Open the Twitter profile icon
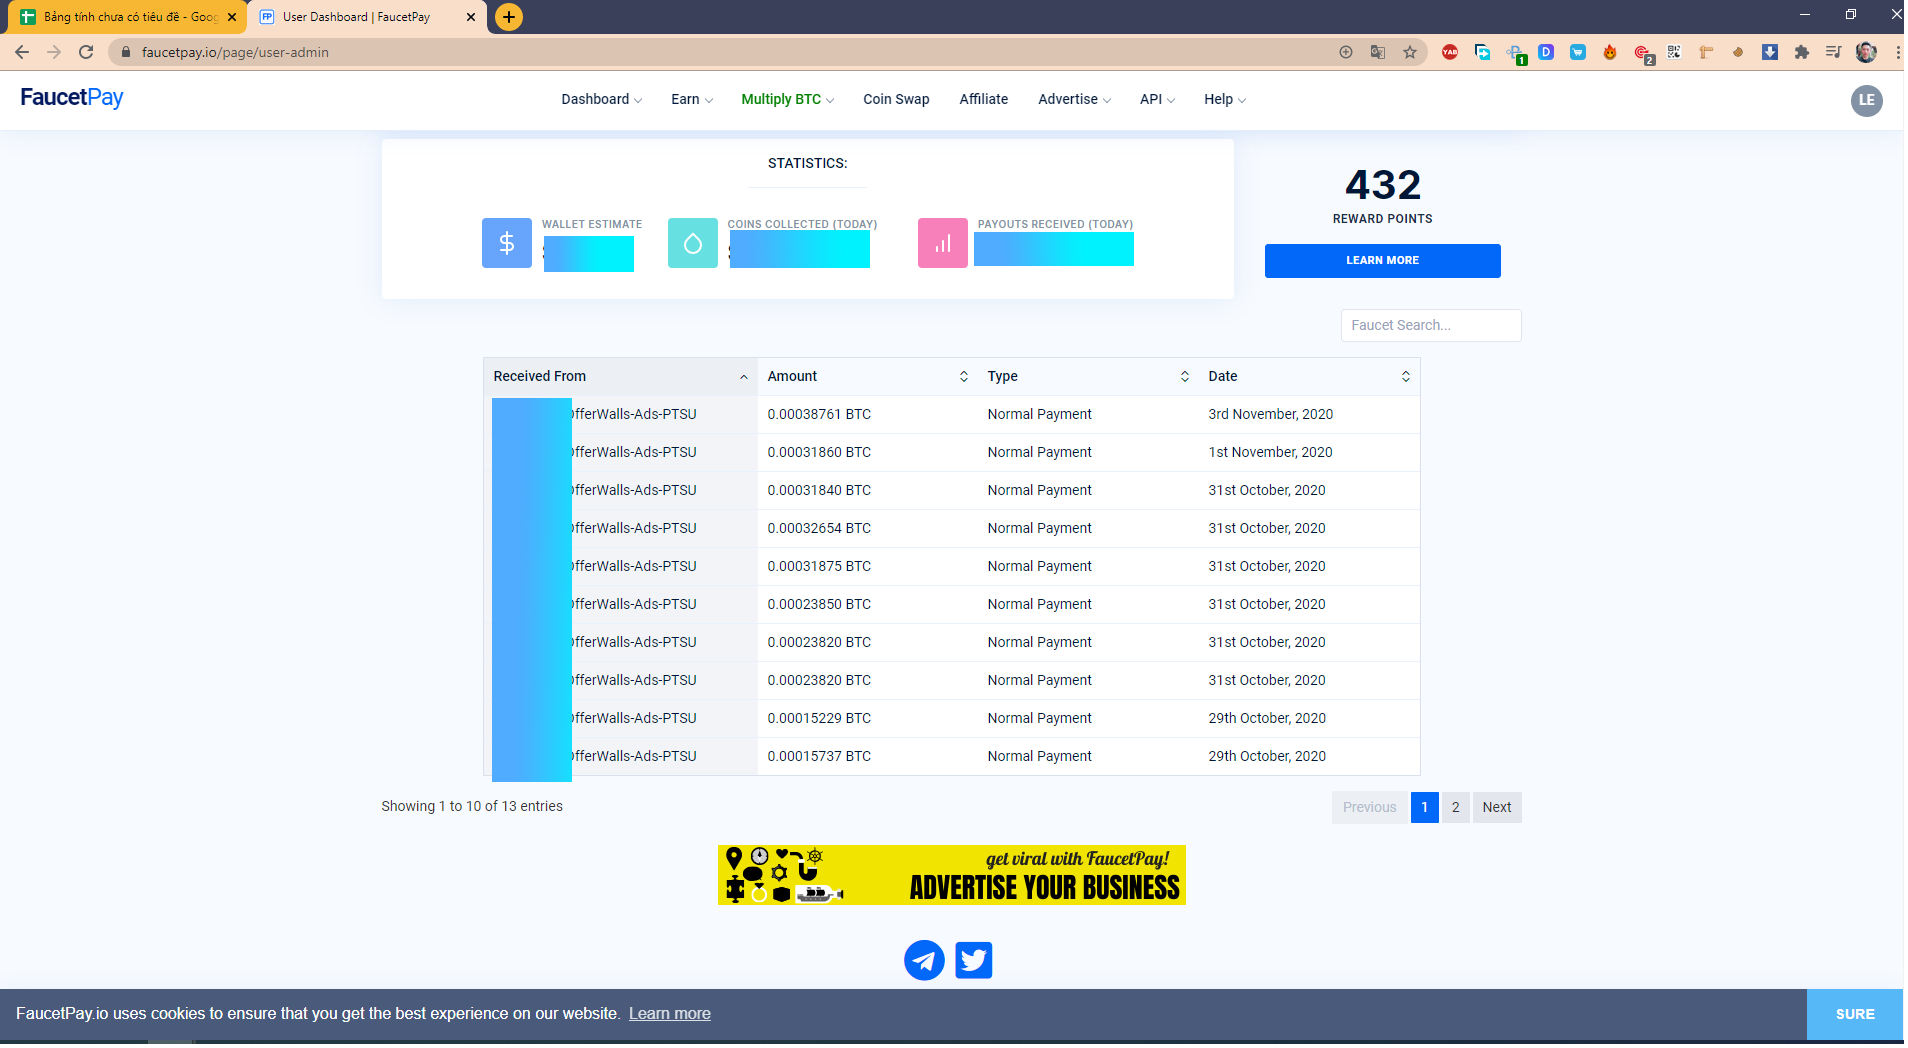Image resolution: width=1908 pixels, height=1048 pixels. coord(973,960)
